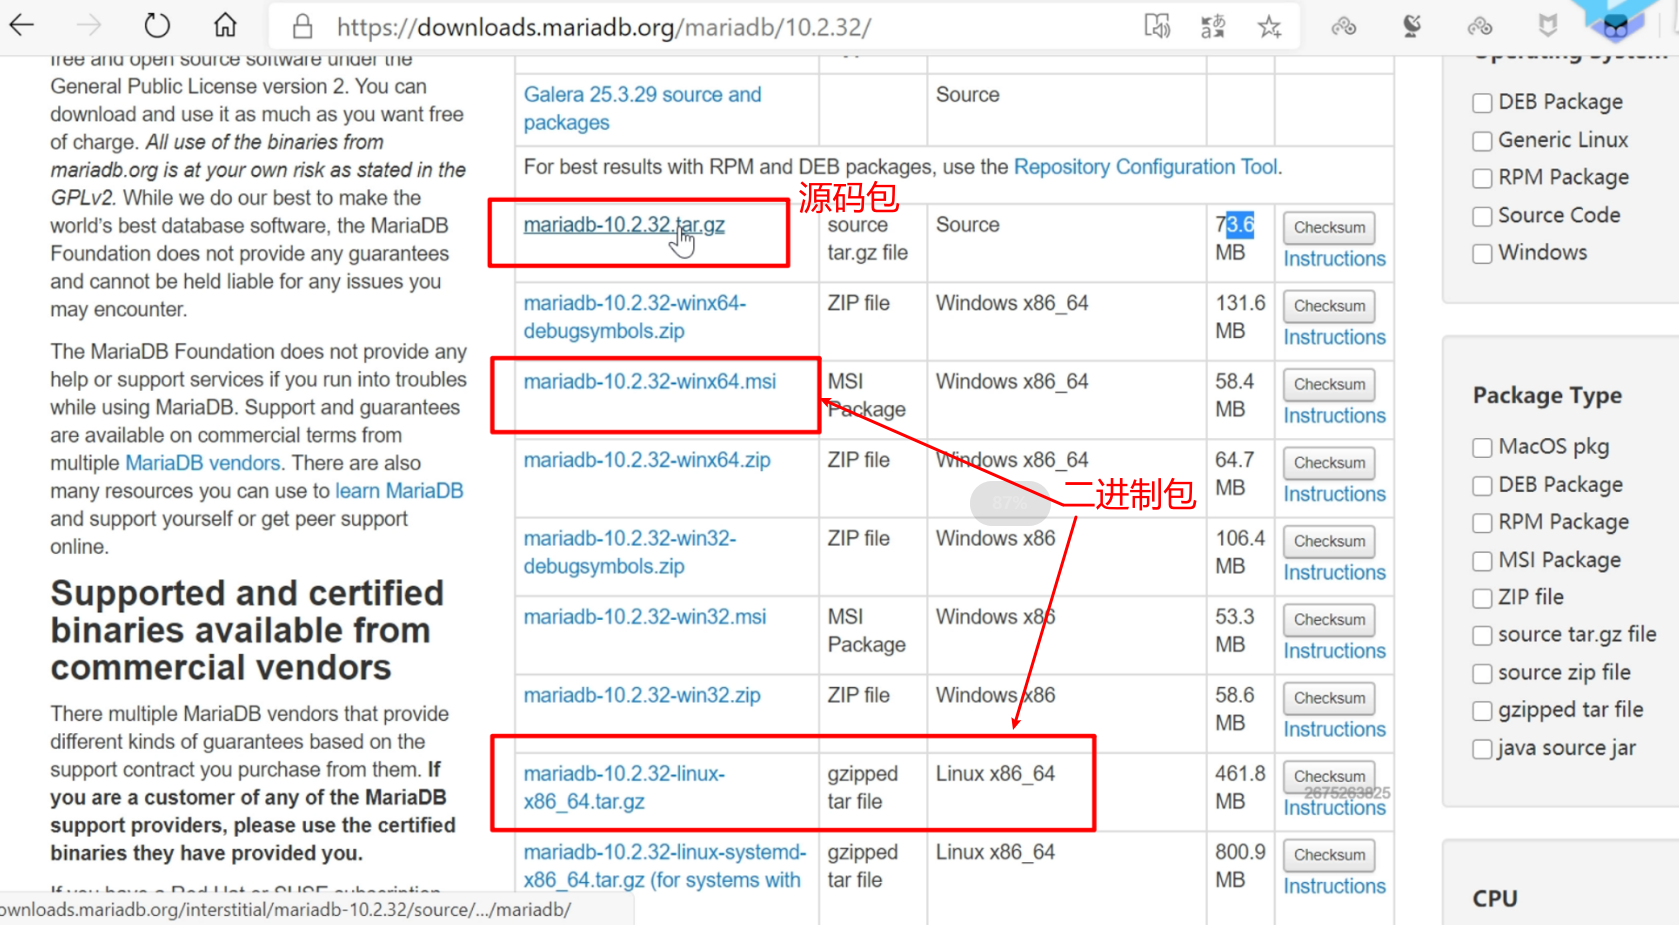Viewport: 1679px width, 925px height.
Task: Tick the java source jar filter
Action: pos(1482,748)
